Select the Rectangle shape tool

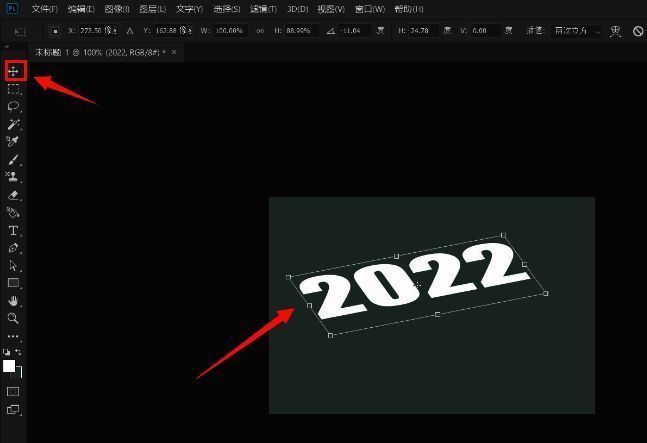tap(13, 283)
